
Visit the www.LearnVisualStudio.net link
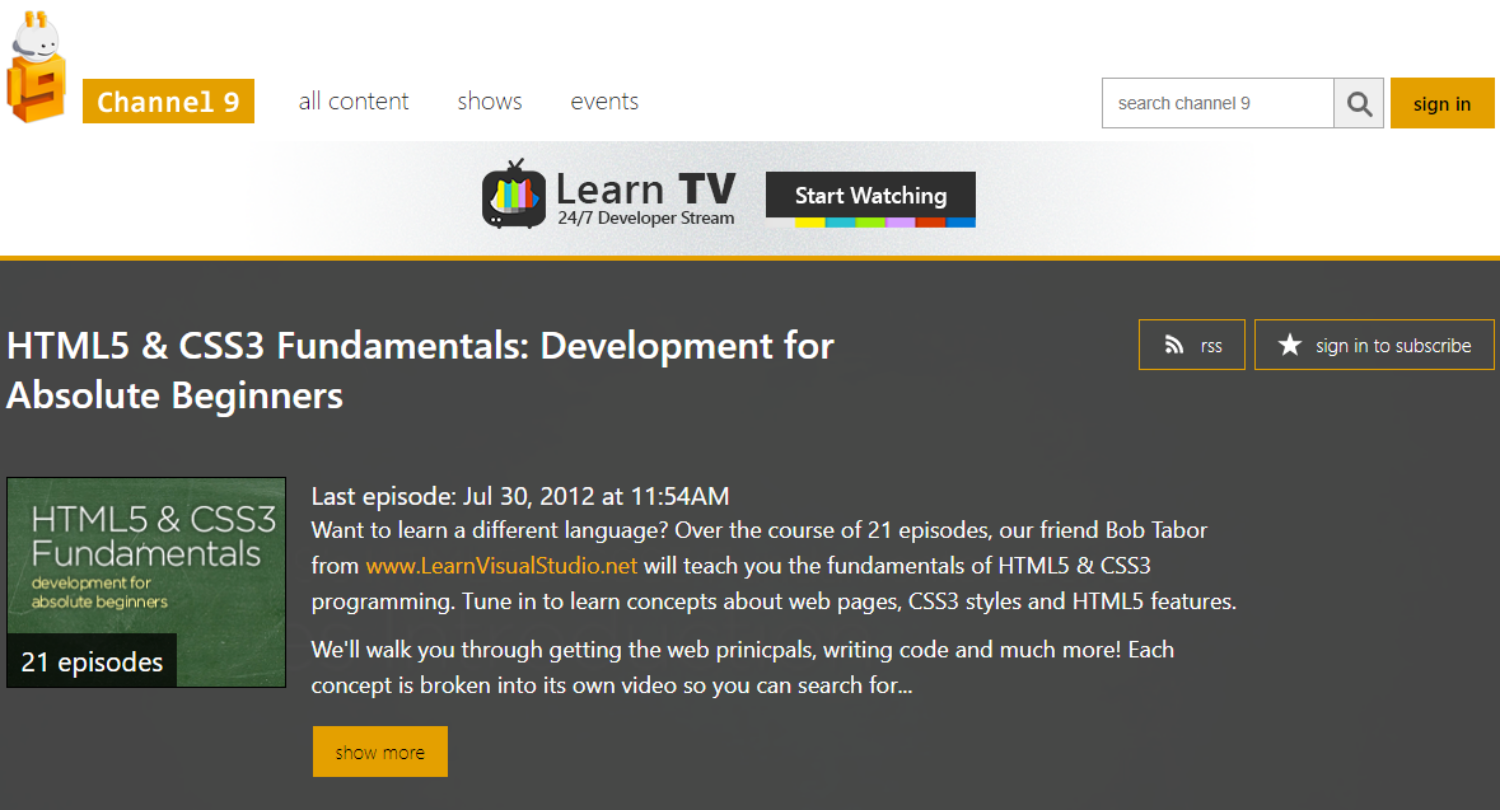501,566
